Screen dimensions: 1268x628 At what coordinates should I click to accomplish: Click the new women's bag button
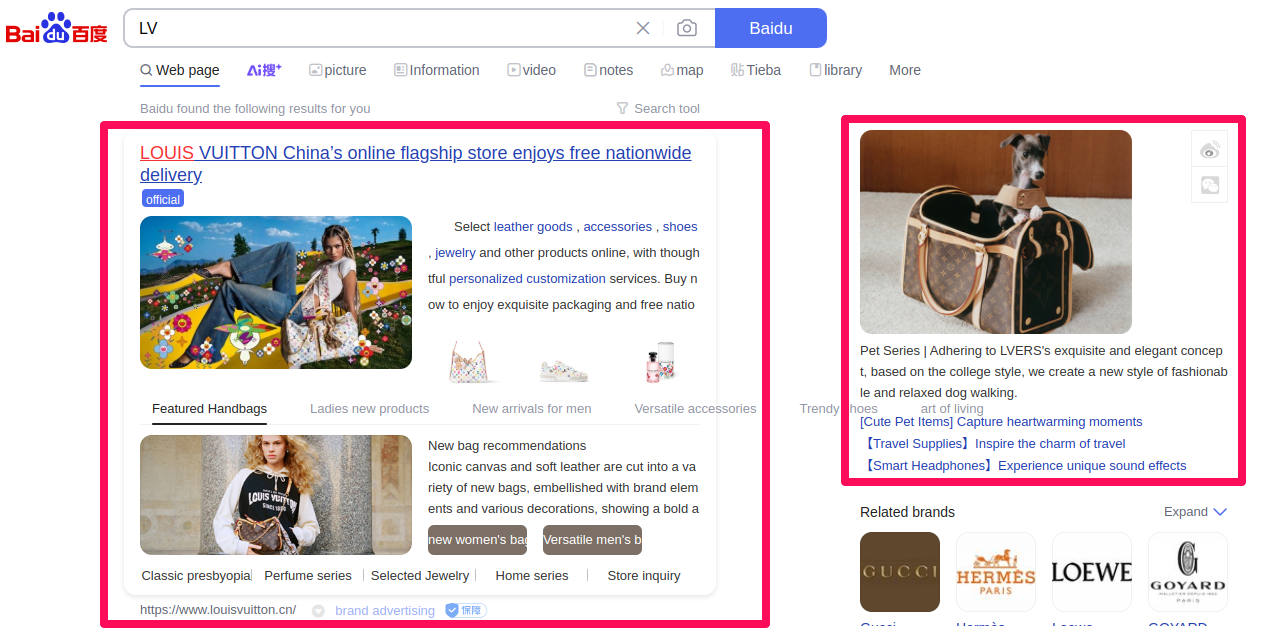coord(477,539)
